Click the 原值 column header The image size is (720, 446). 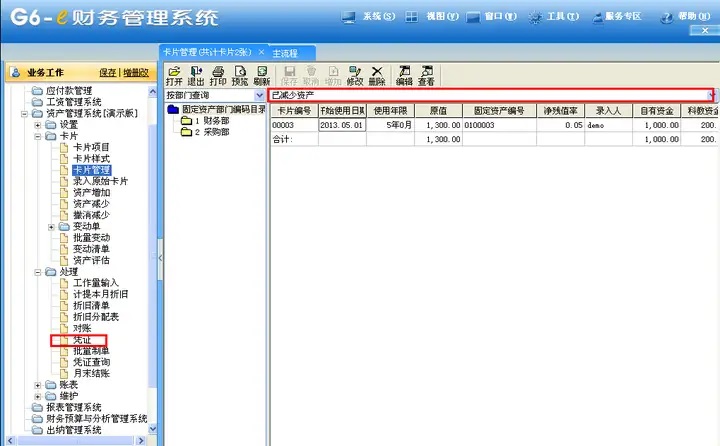[x=439, y=111]
